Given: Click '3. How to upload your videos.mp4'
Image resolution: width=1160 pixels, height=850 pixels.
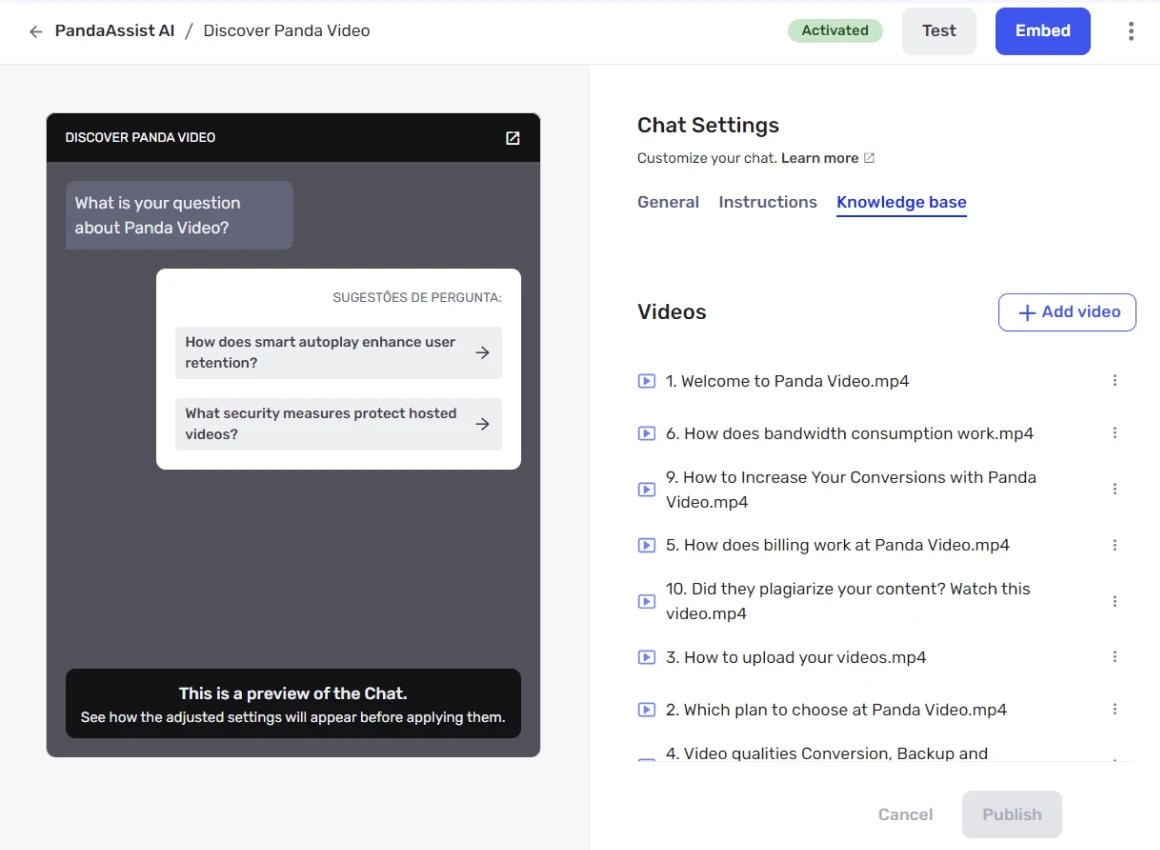Looking at the screenshot, I should (795, 658).
